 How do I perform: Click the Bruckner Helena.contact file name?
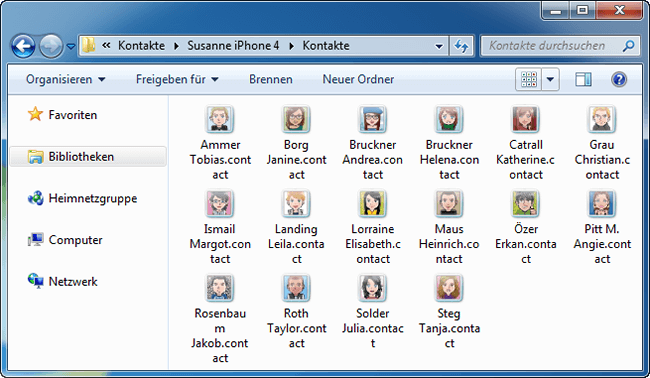pyautogui.click(x=449, y=160)
